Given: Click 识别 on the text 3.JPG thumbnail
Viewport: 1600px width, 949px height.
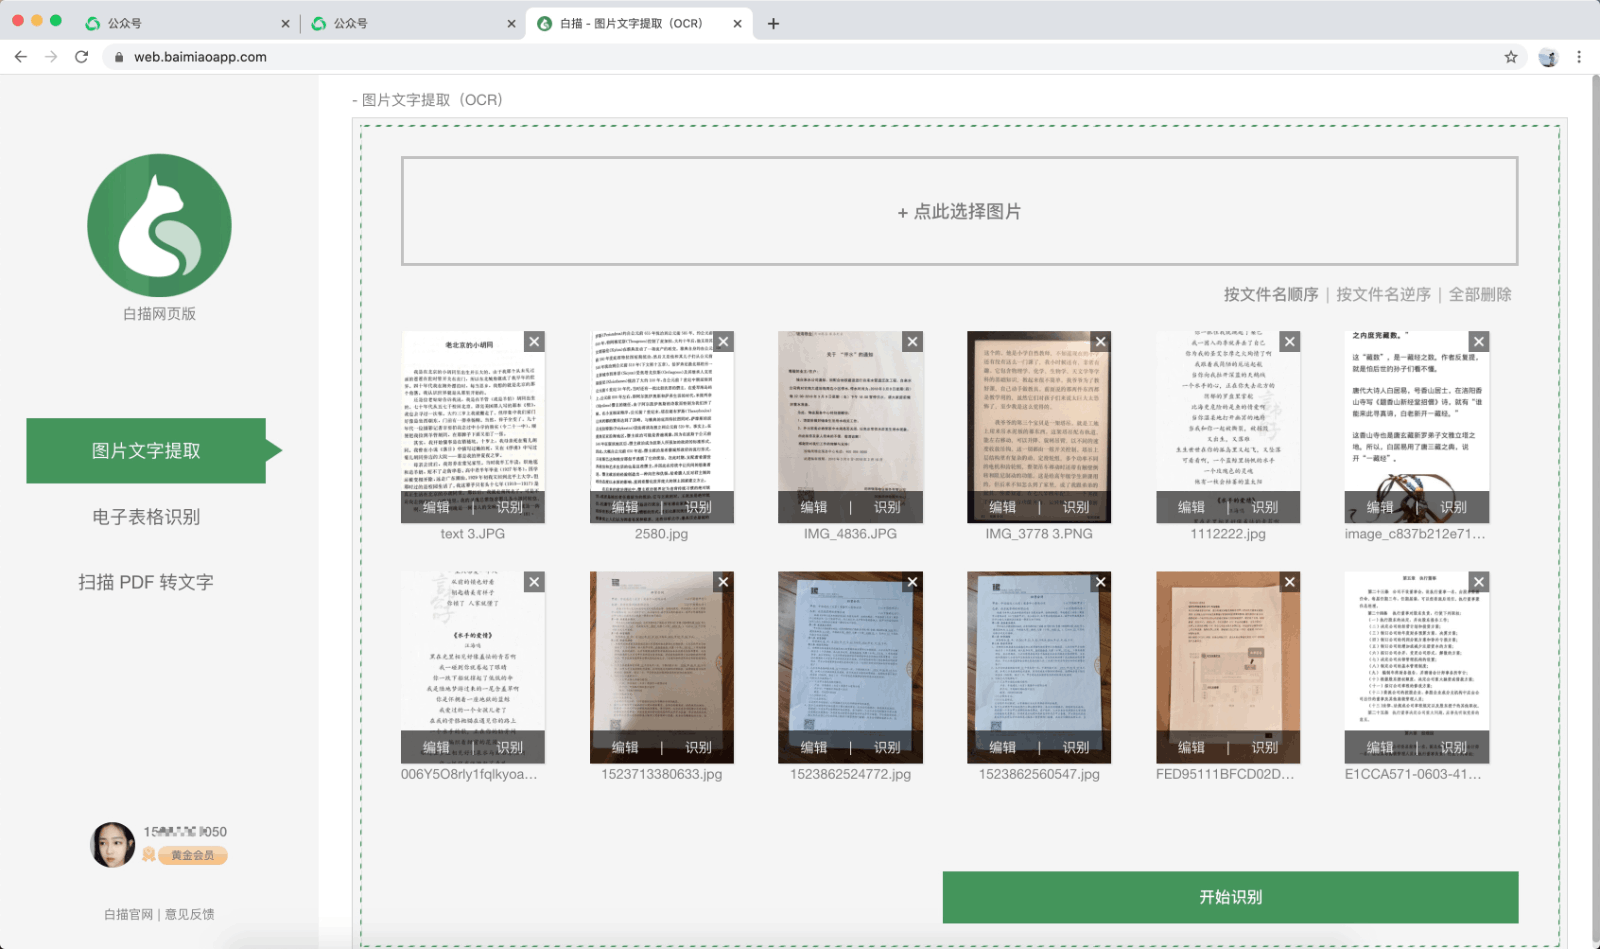Looking at the screenshot, I should click(512, 507).
